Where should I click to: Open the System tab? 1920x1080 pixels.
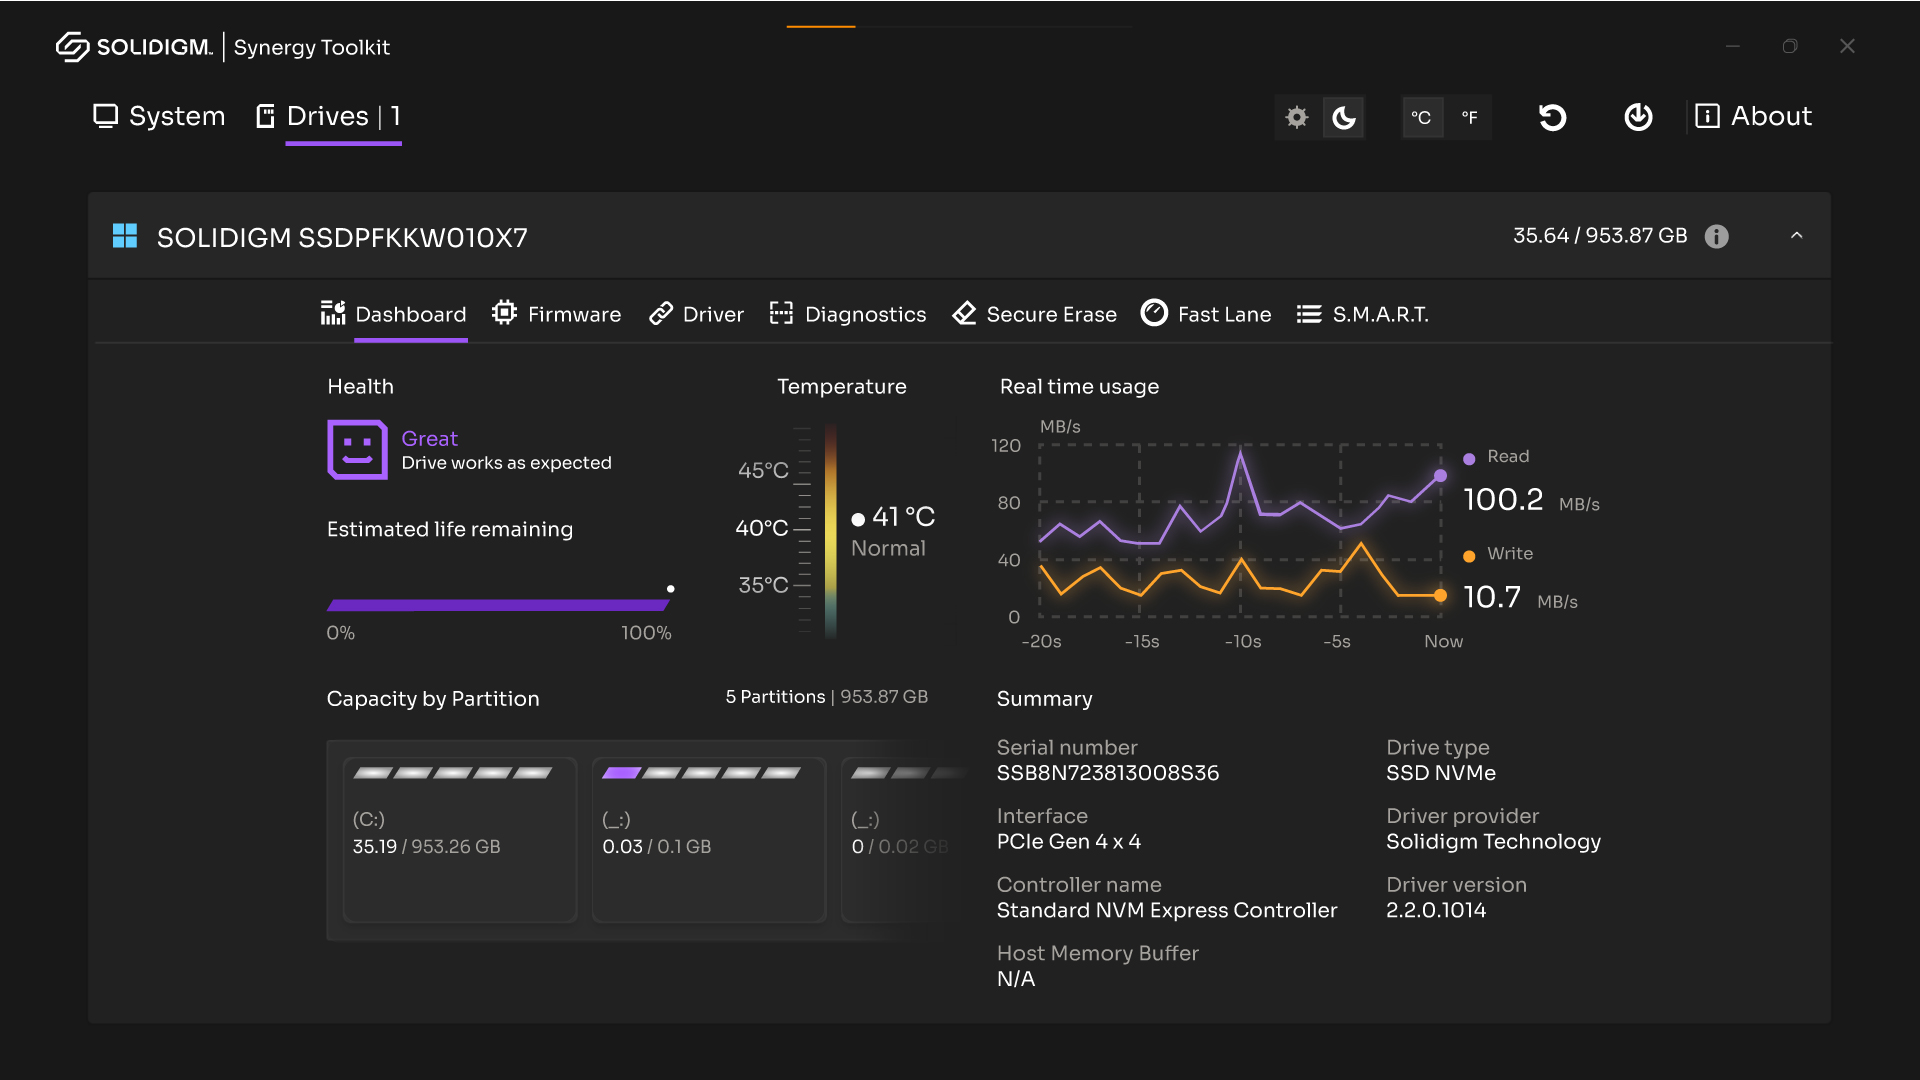click(x=158, y=115)
